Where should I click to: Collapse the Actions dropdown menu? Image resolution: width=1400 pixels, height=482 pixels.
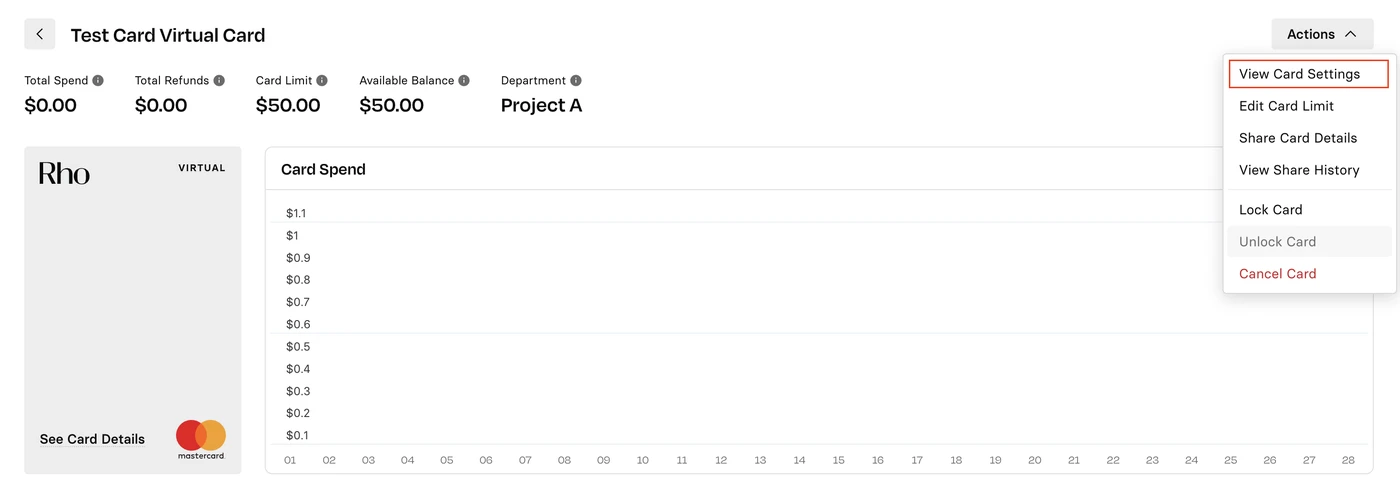(1322, 34)
